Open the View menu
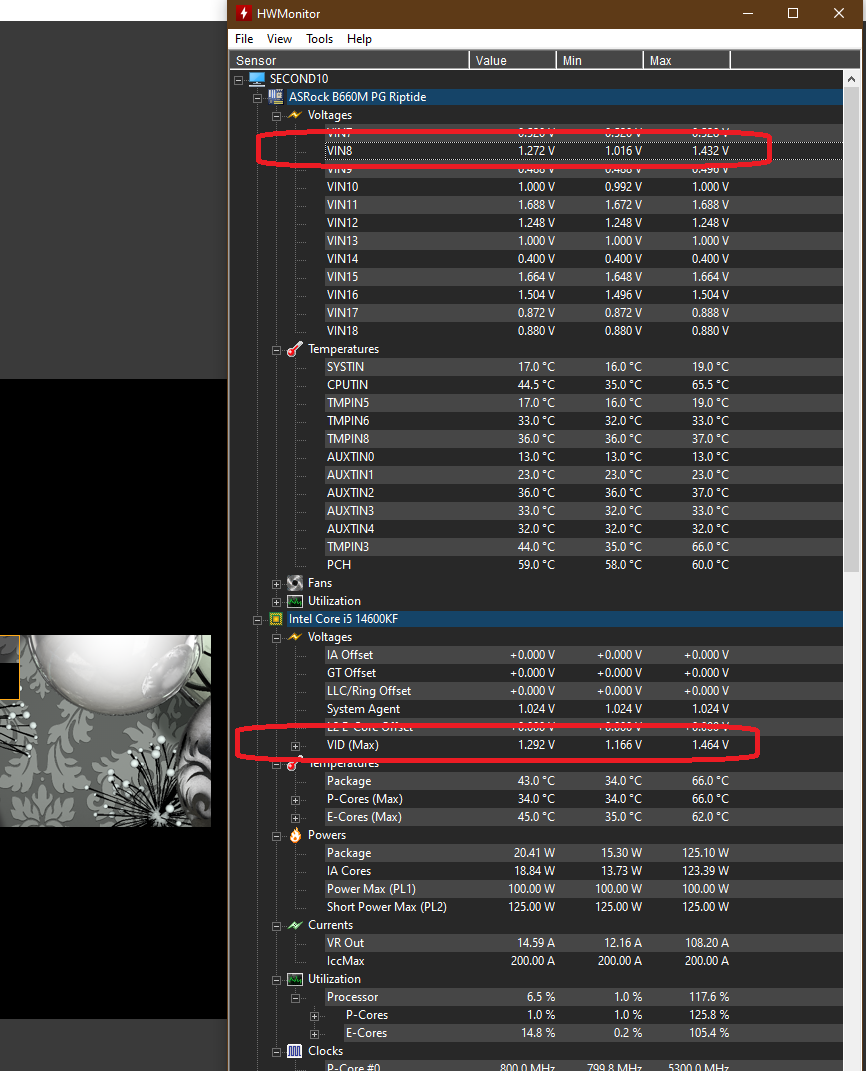Viewport: 866px width, 1071px height. click(279, 39)
